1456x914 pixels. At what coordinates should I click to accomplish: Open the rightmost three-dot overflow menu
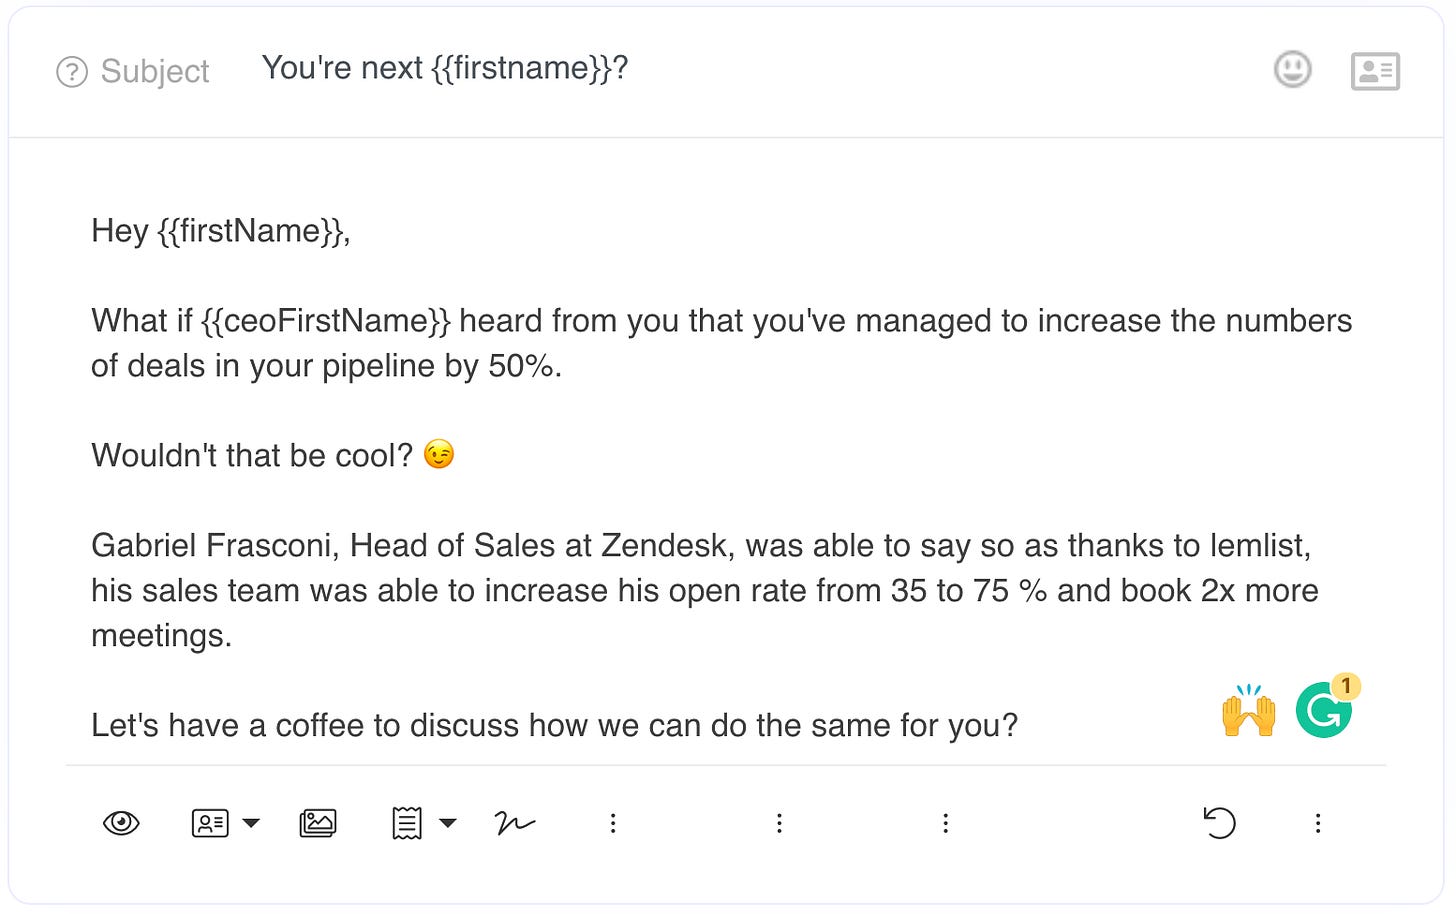coord(1318,823)
